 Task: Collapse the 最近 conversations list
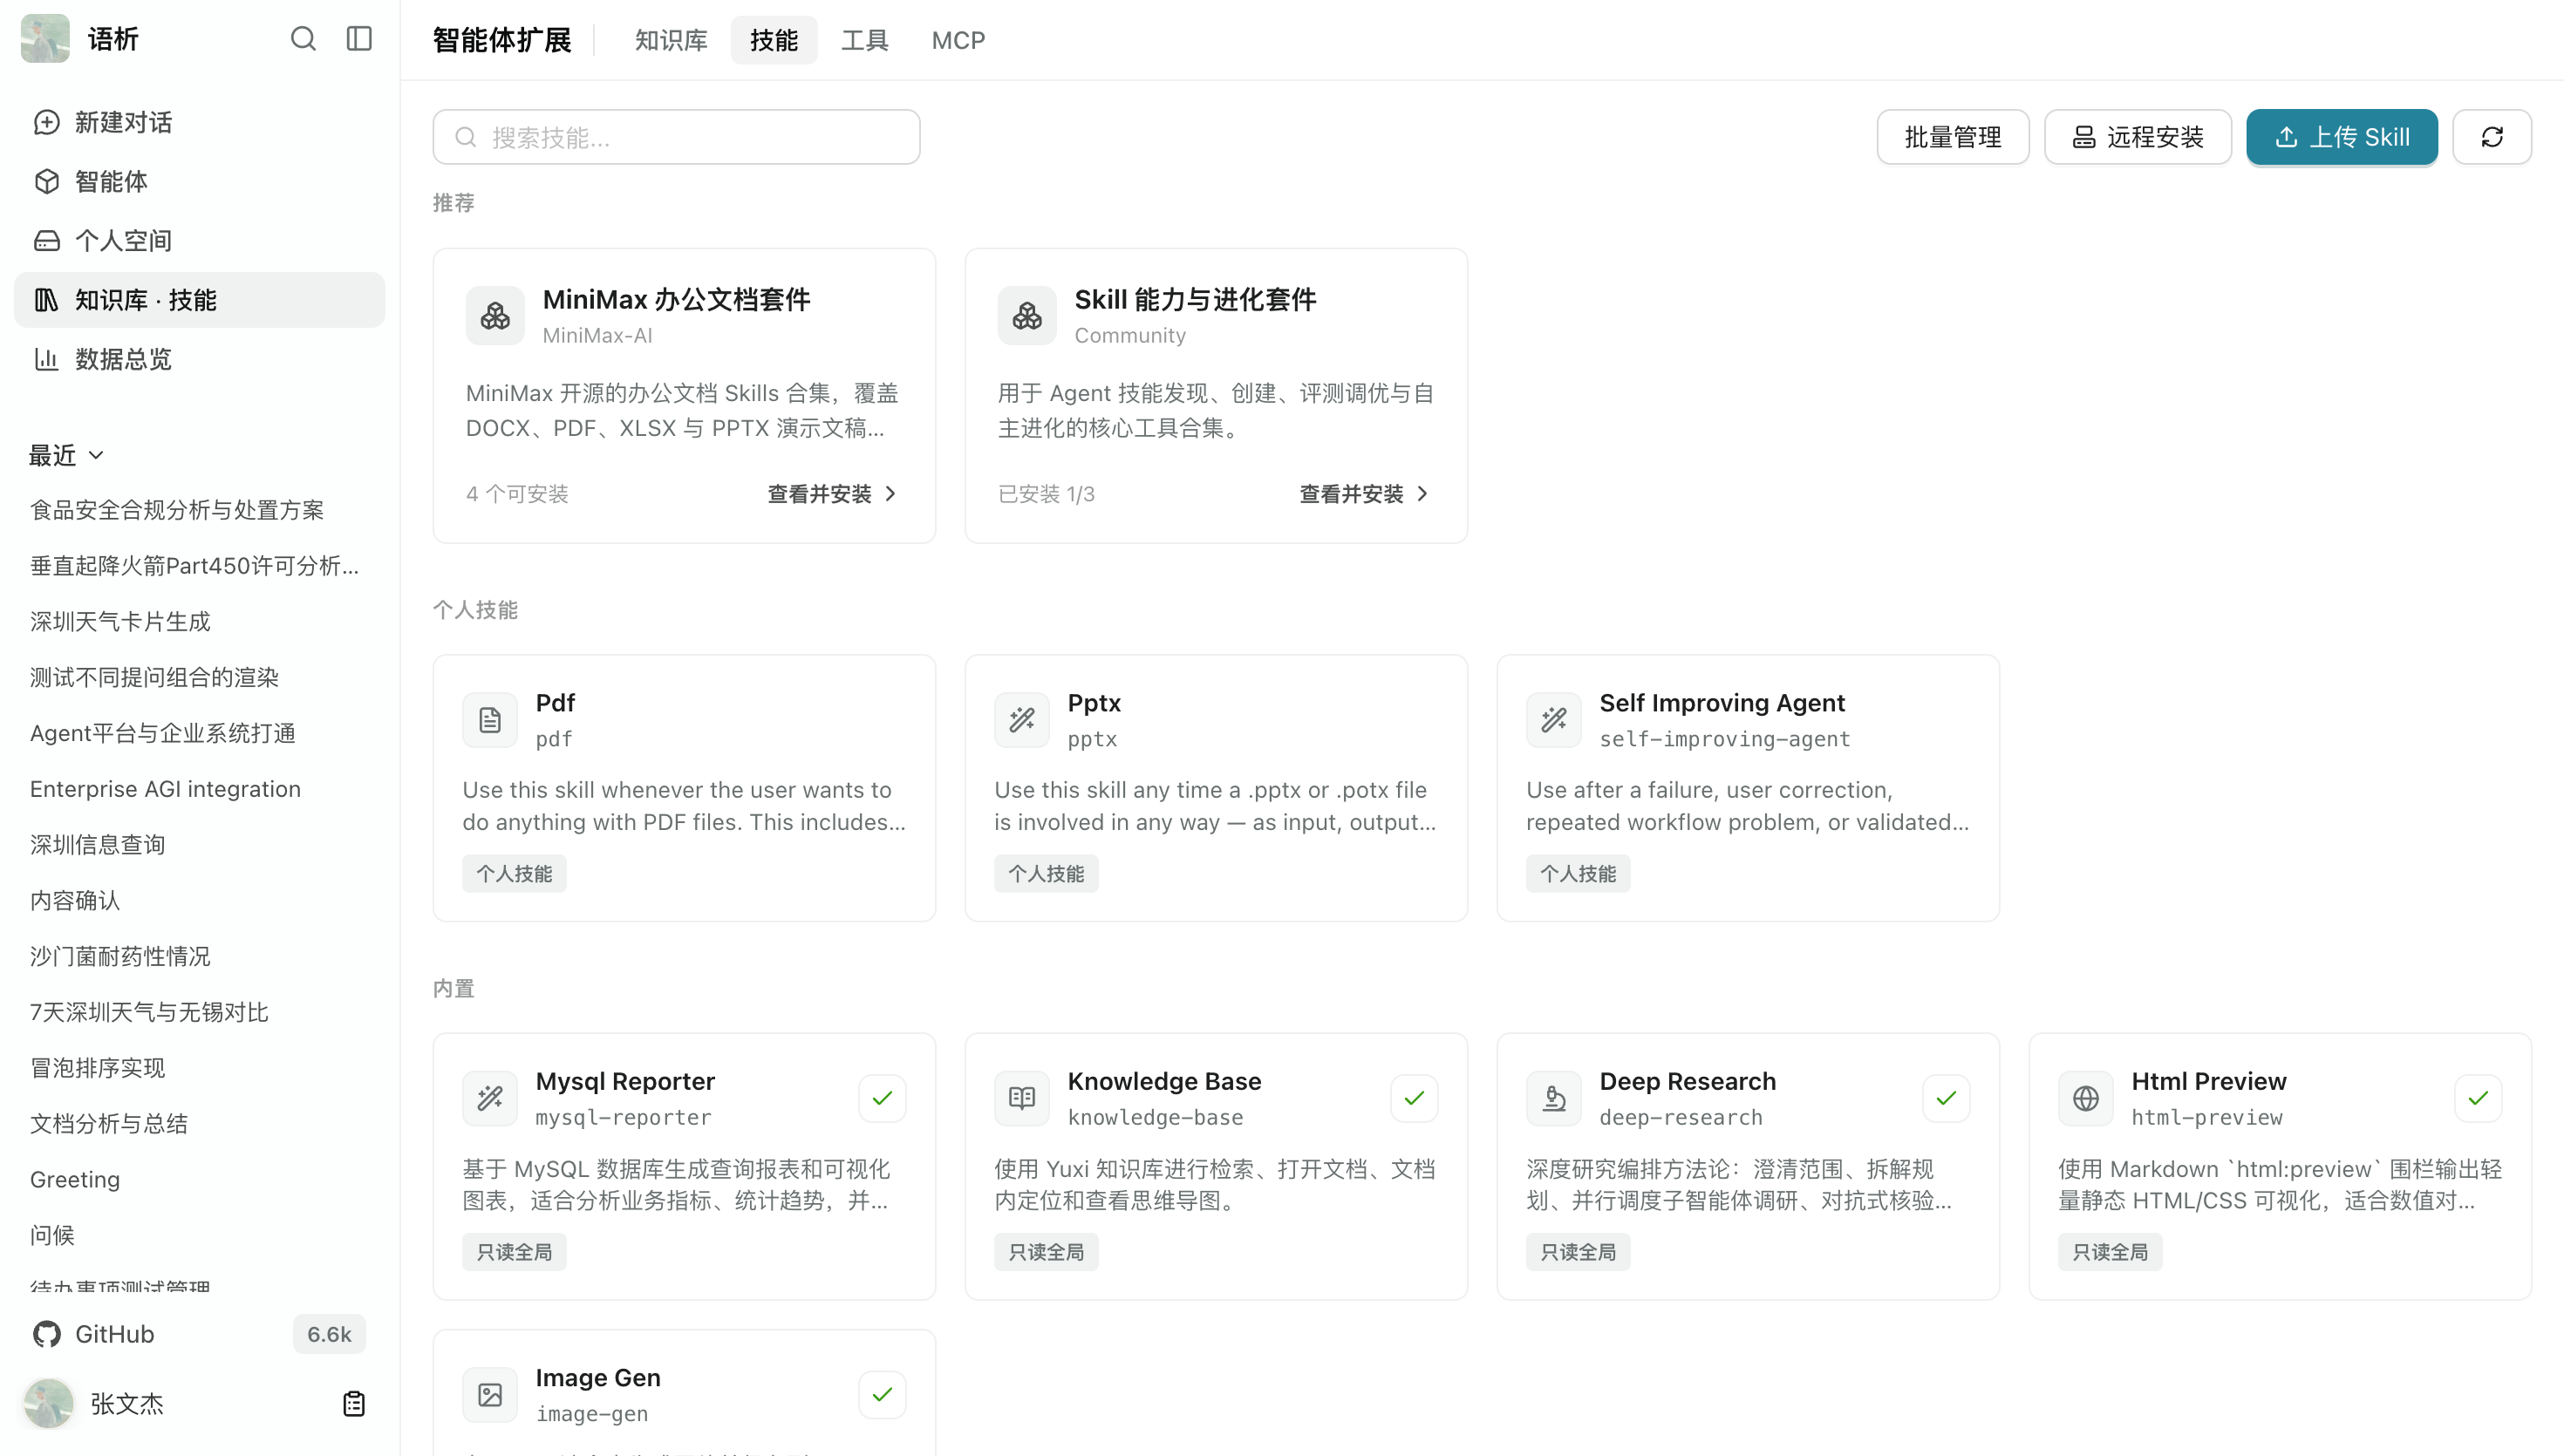tap(67, 455)
